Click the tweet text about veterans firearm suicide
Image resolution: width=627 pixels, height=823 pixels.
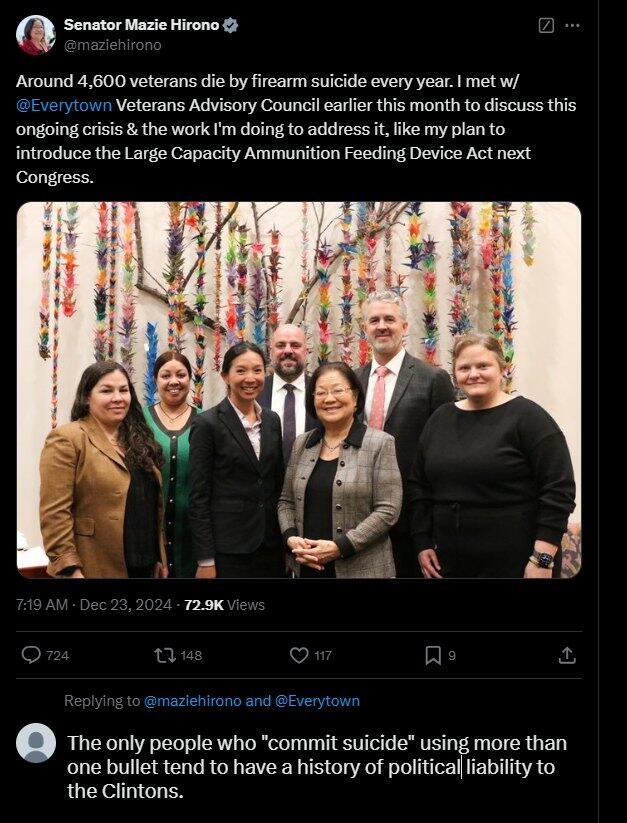tap(296, 129)
